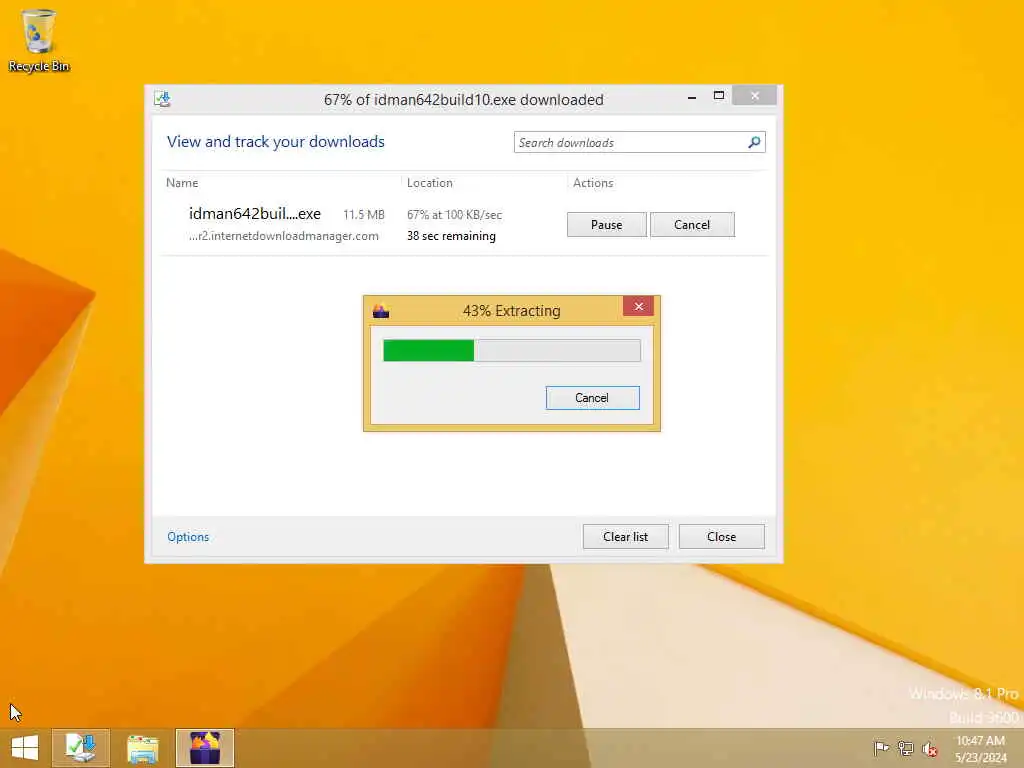Screen dimensions: 1024x768
Task: Open the Options link
Action: click(188, 537)
